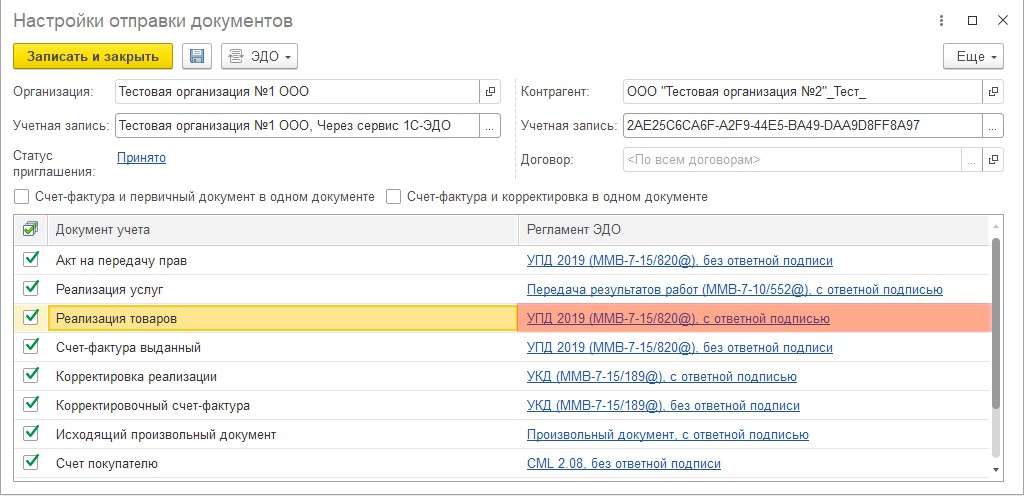This screenshot has height=496, width=1024.
Task: Click the Договор field ellipsis selector
Action: coord(972,159)
